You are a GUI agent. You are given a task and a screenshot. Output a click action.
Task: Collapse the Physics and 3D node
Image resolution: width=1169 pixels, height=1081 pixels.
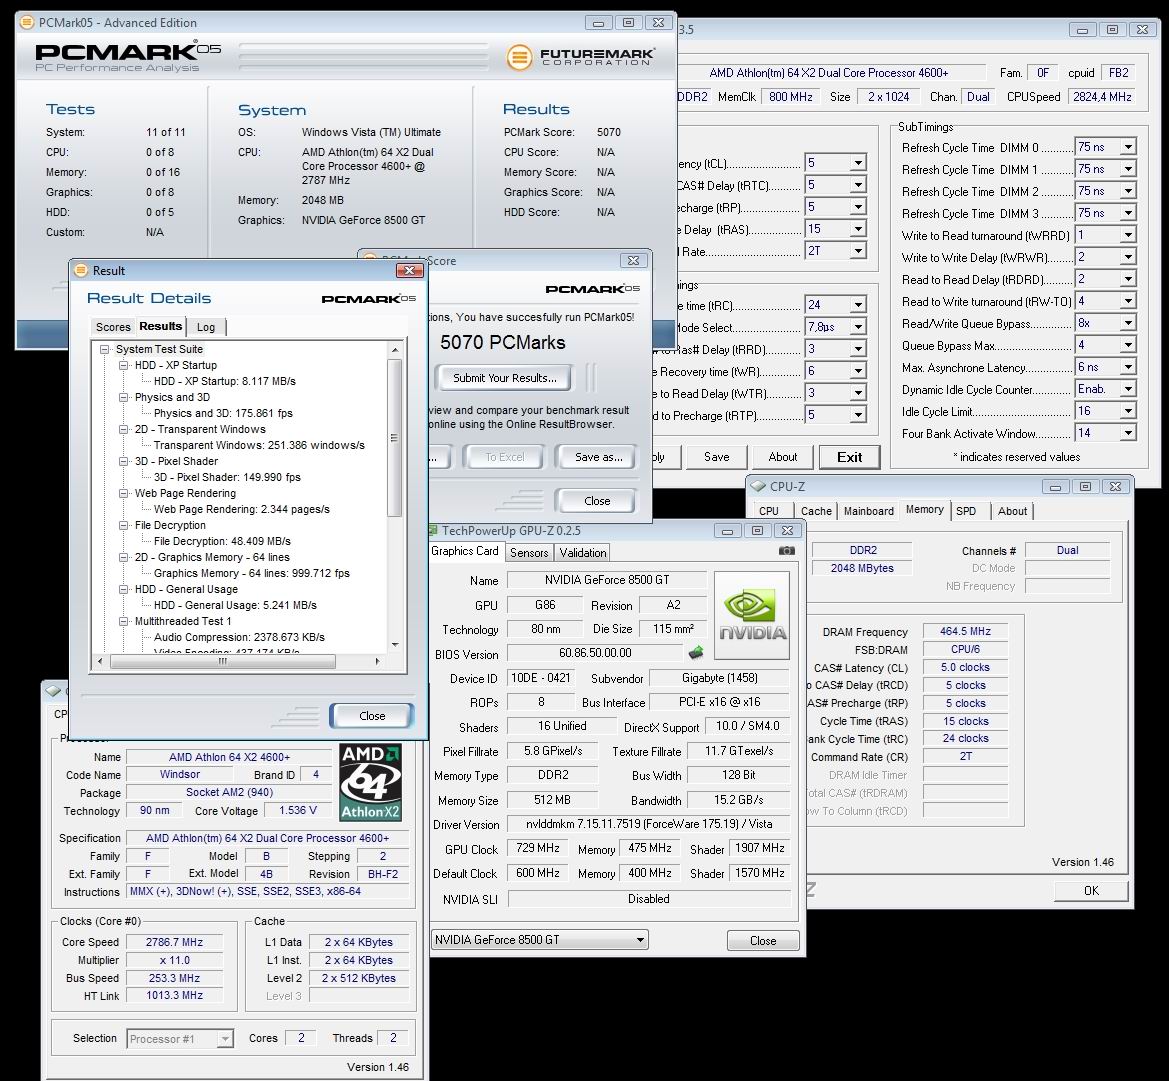(x=124, y=397)
